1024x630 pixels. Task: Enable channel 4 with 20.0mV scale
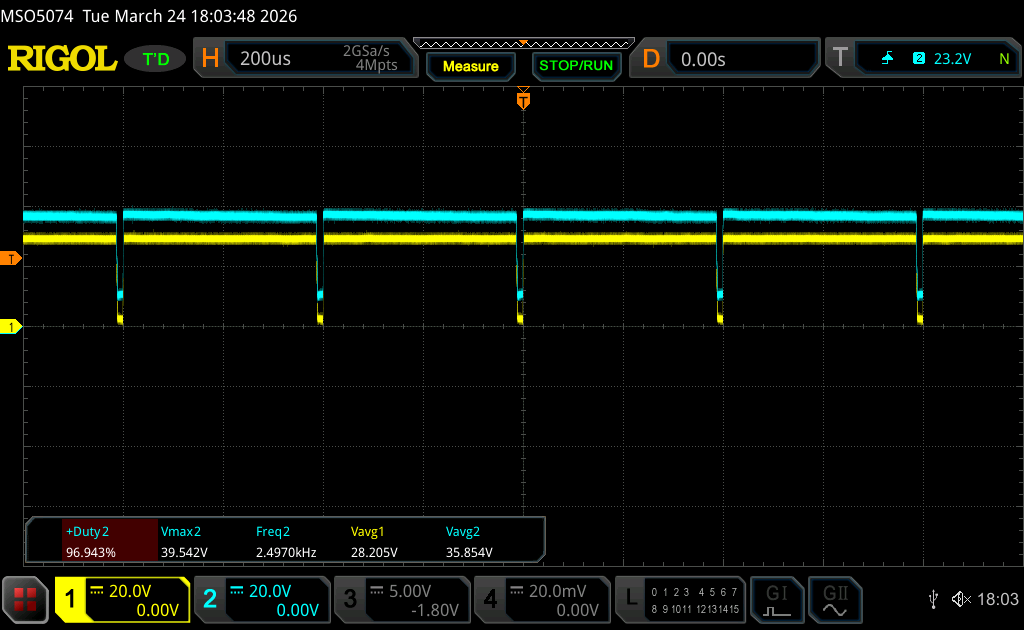tap(541, 599)
